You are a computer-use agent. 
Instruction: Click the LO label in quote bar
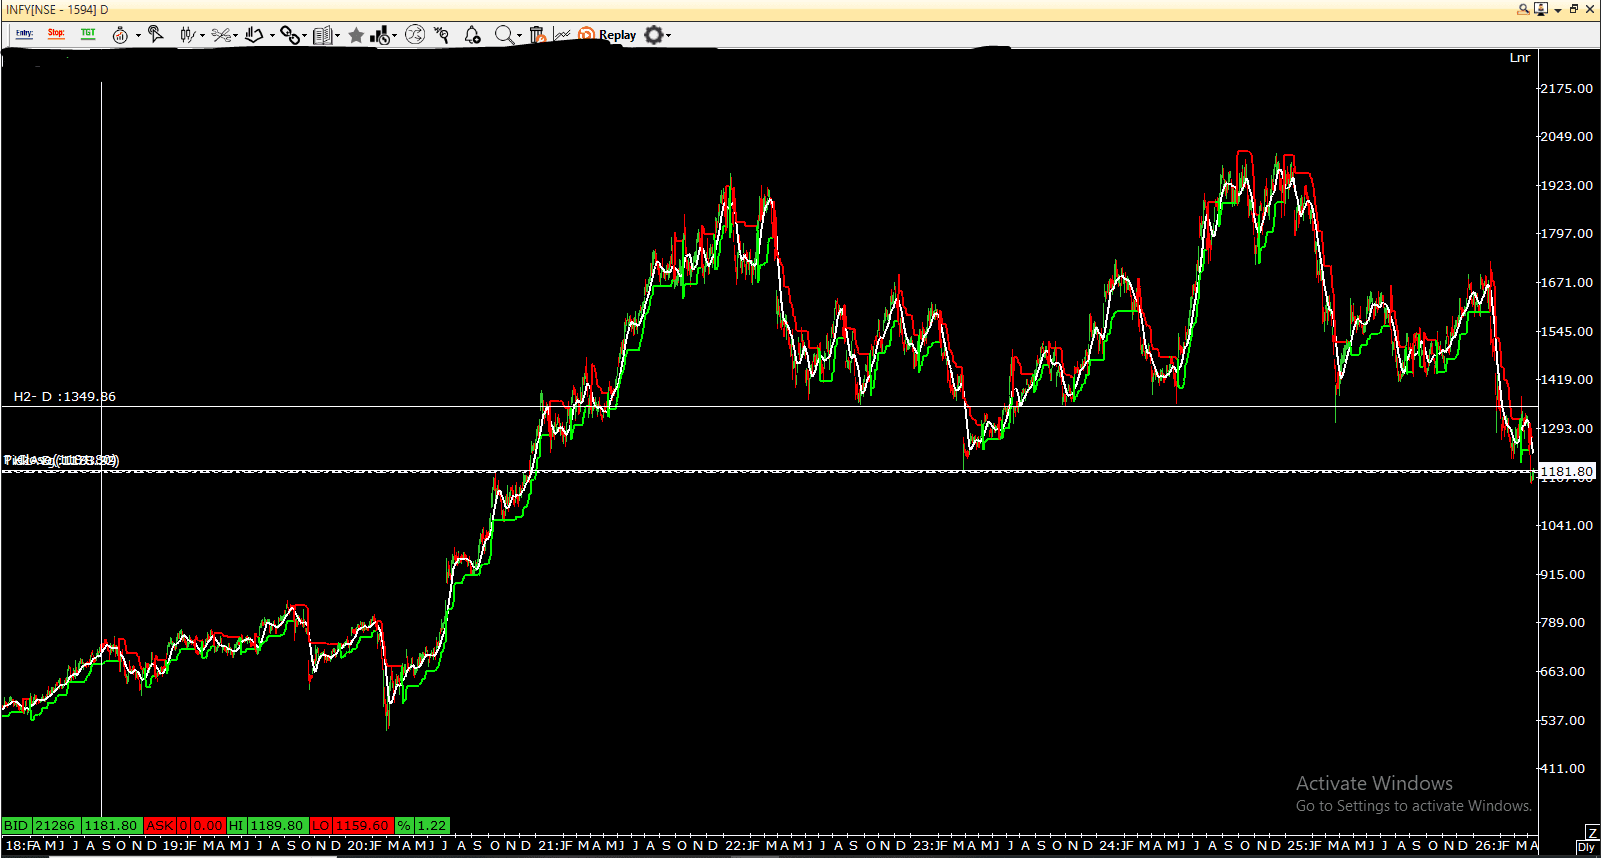tap(320, 826)
